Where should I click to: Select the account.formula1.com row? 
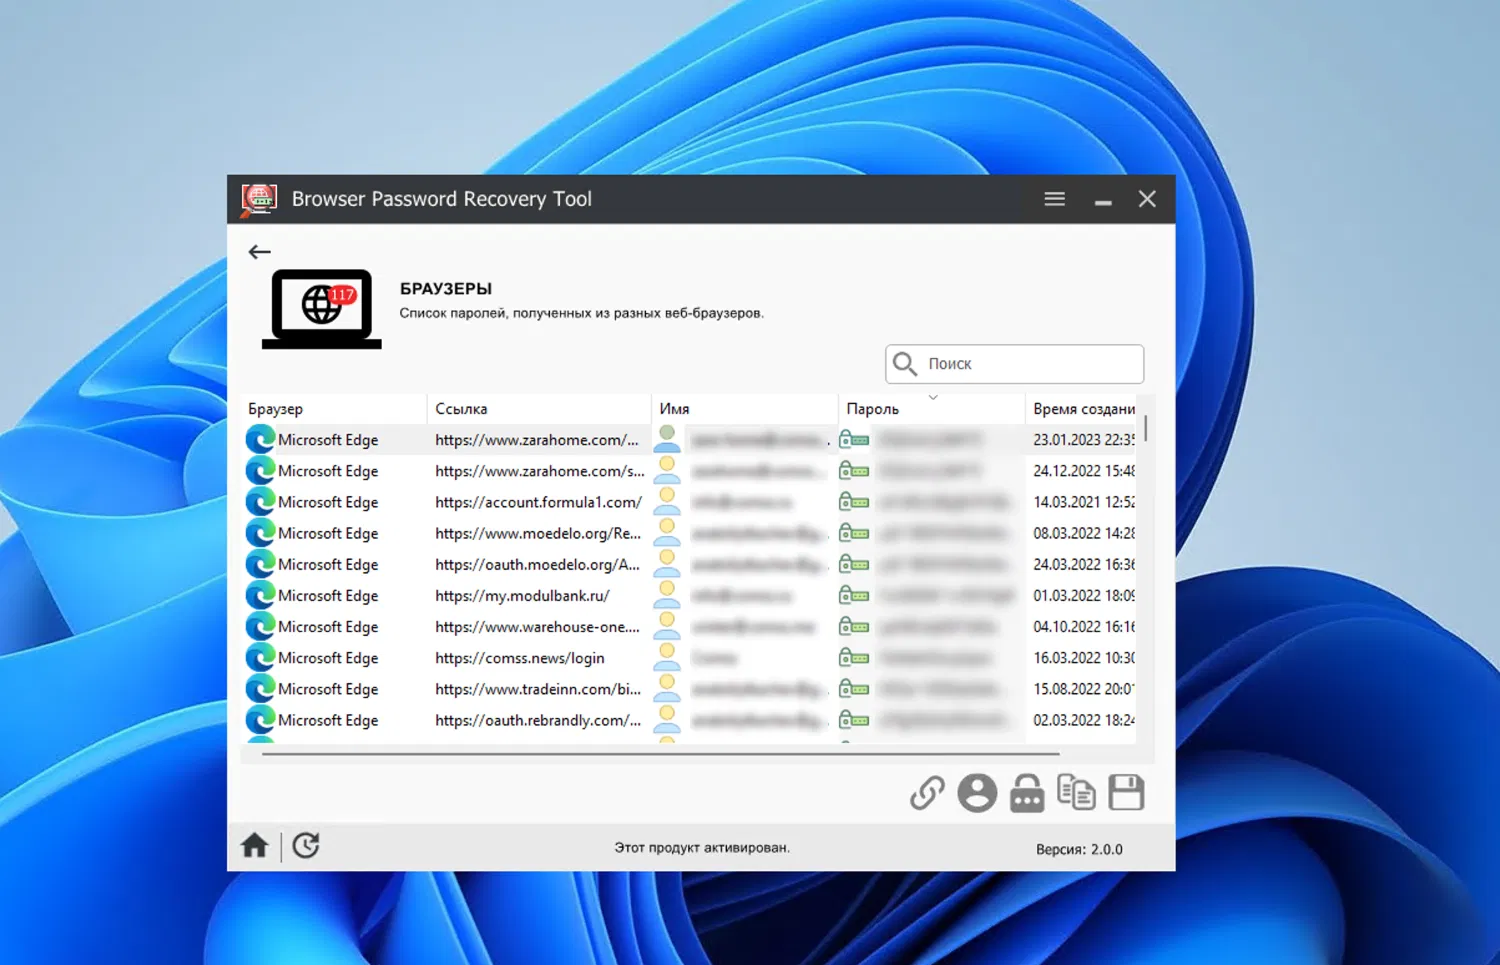pos(690,502)
